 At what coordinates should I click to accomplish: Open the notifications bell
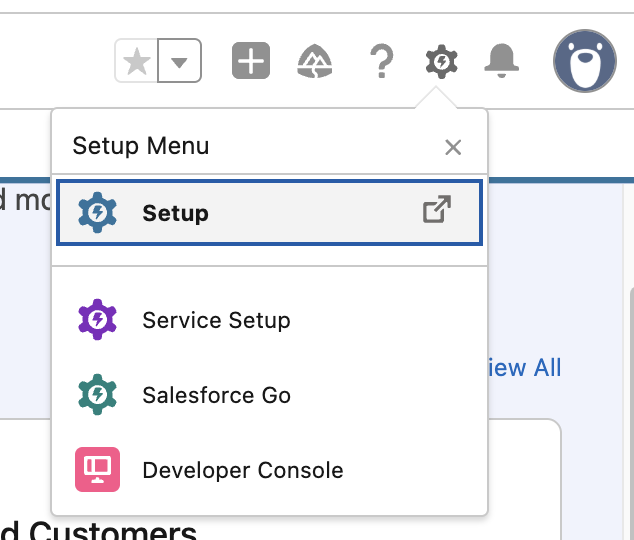point(501,61)
